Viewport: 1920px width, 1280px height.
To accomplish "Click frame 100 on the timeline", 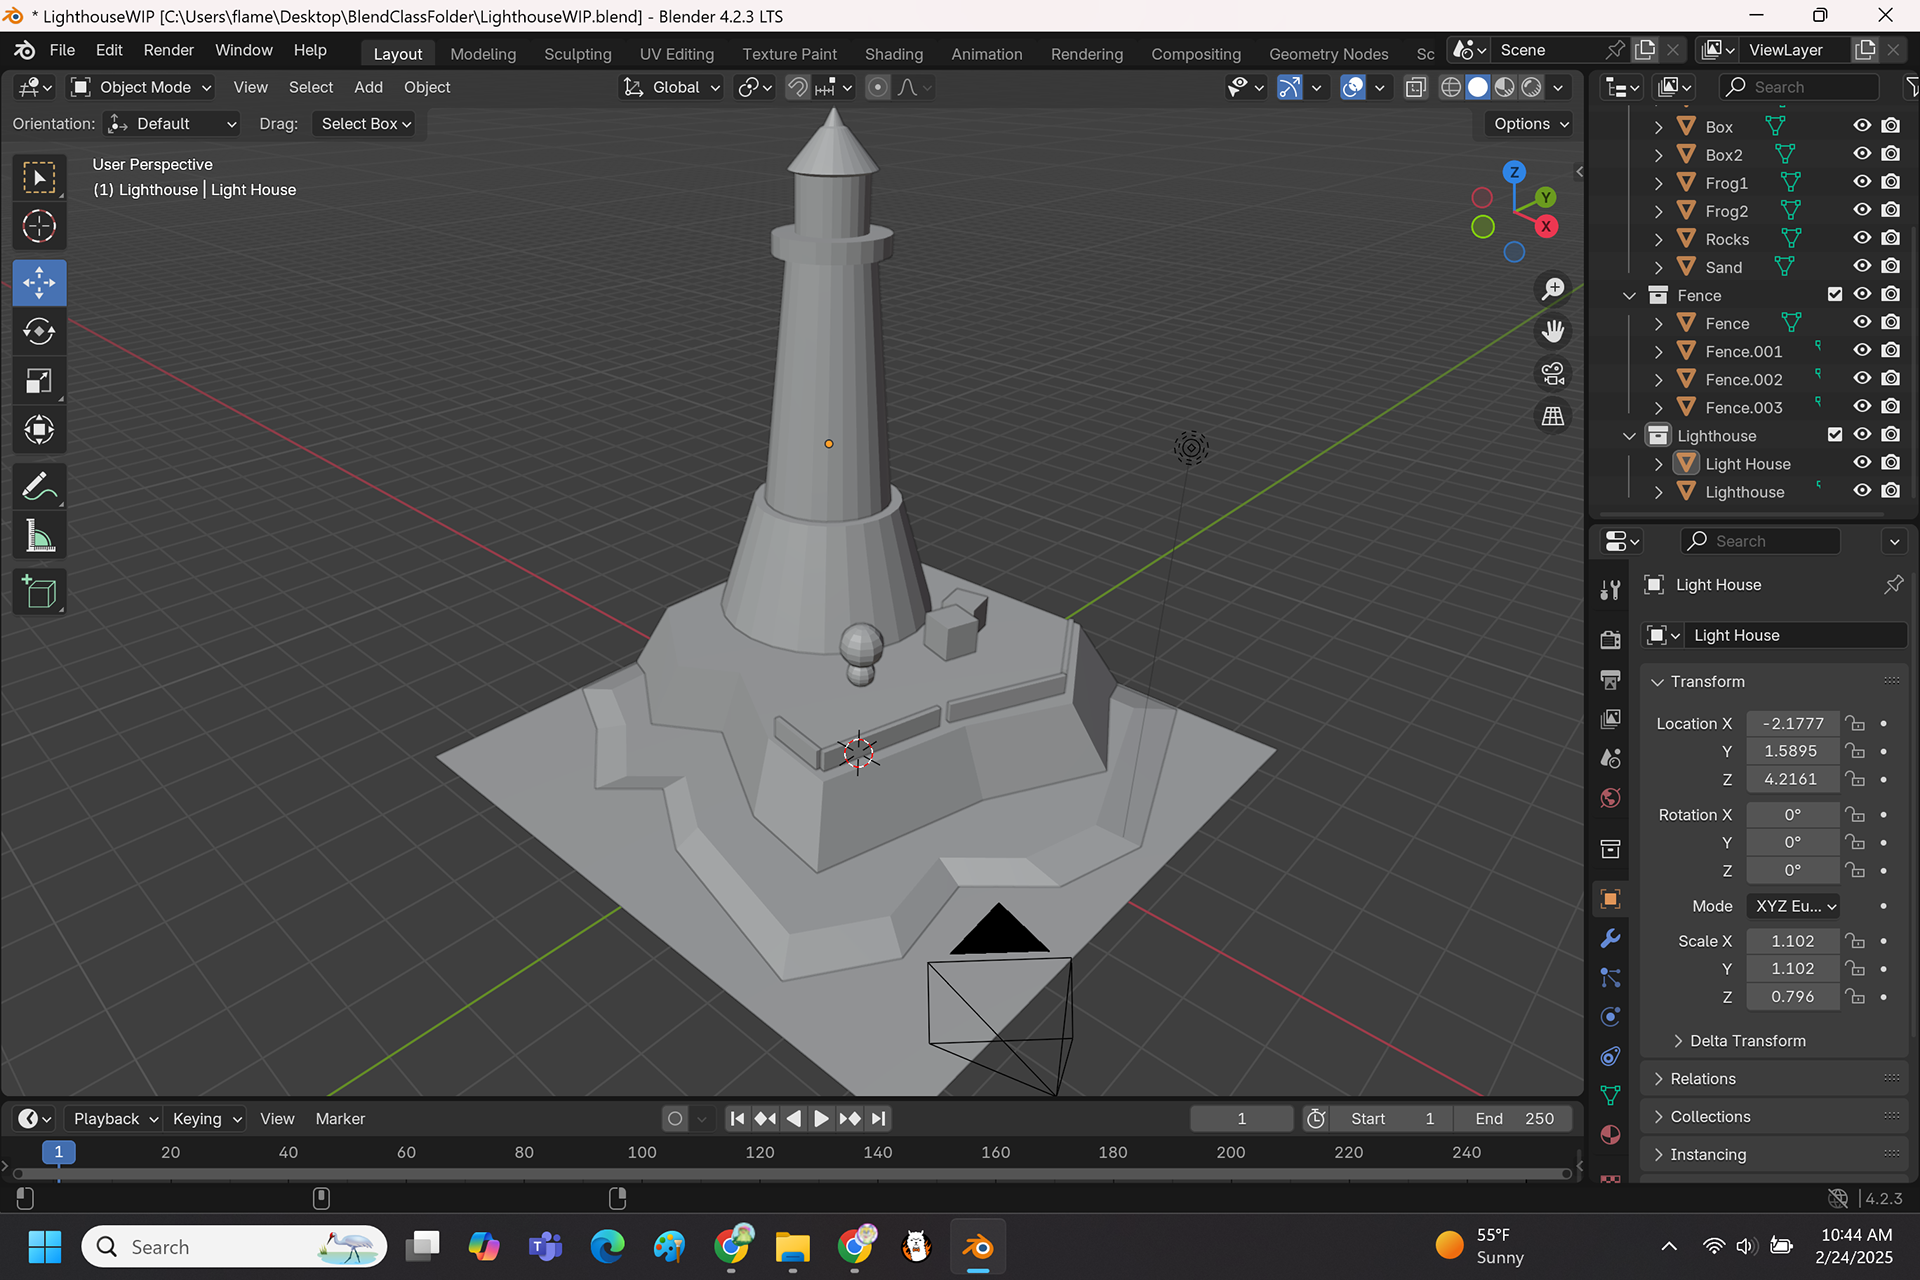I will coord(641,1153).
